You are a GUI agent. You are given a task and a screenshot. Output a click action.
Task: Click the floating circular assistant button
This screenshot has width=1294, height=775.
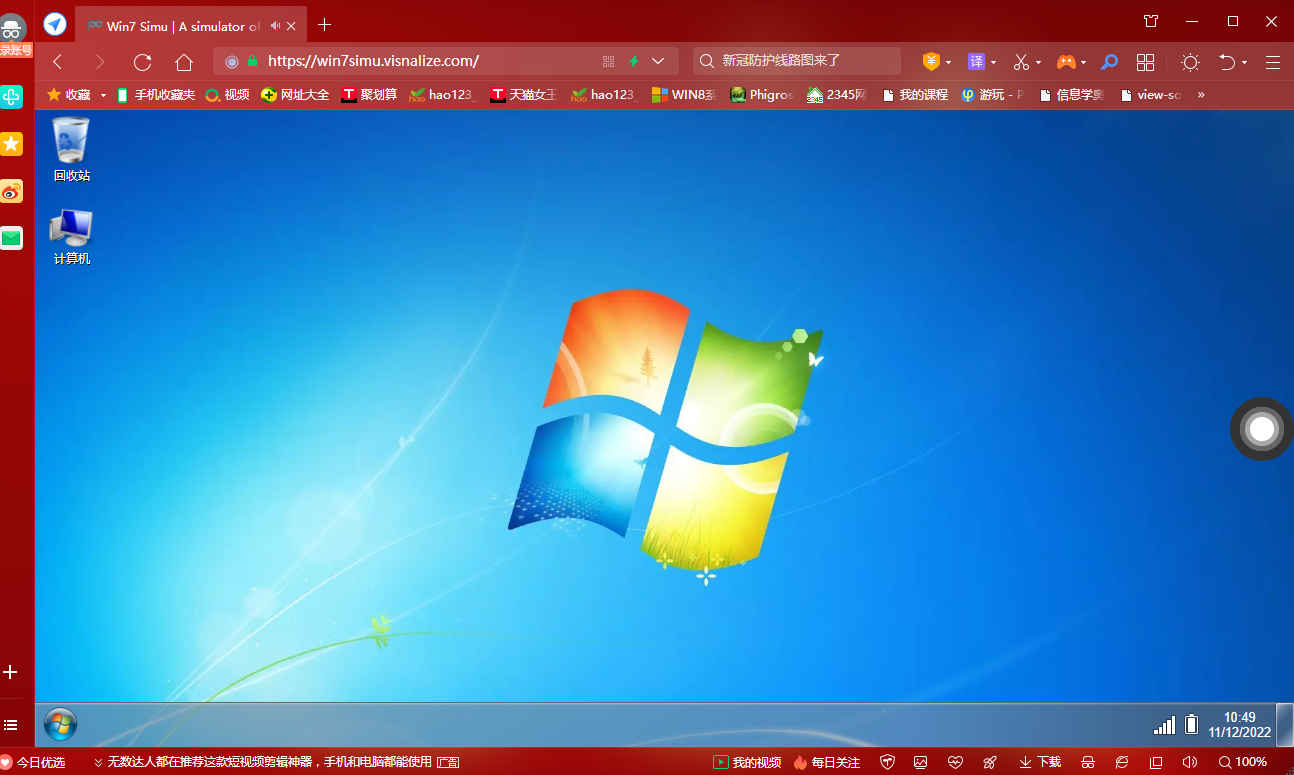[1262, 429]
